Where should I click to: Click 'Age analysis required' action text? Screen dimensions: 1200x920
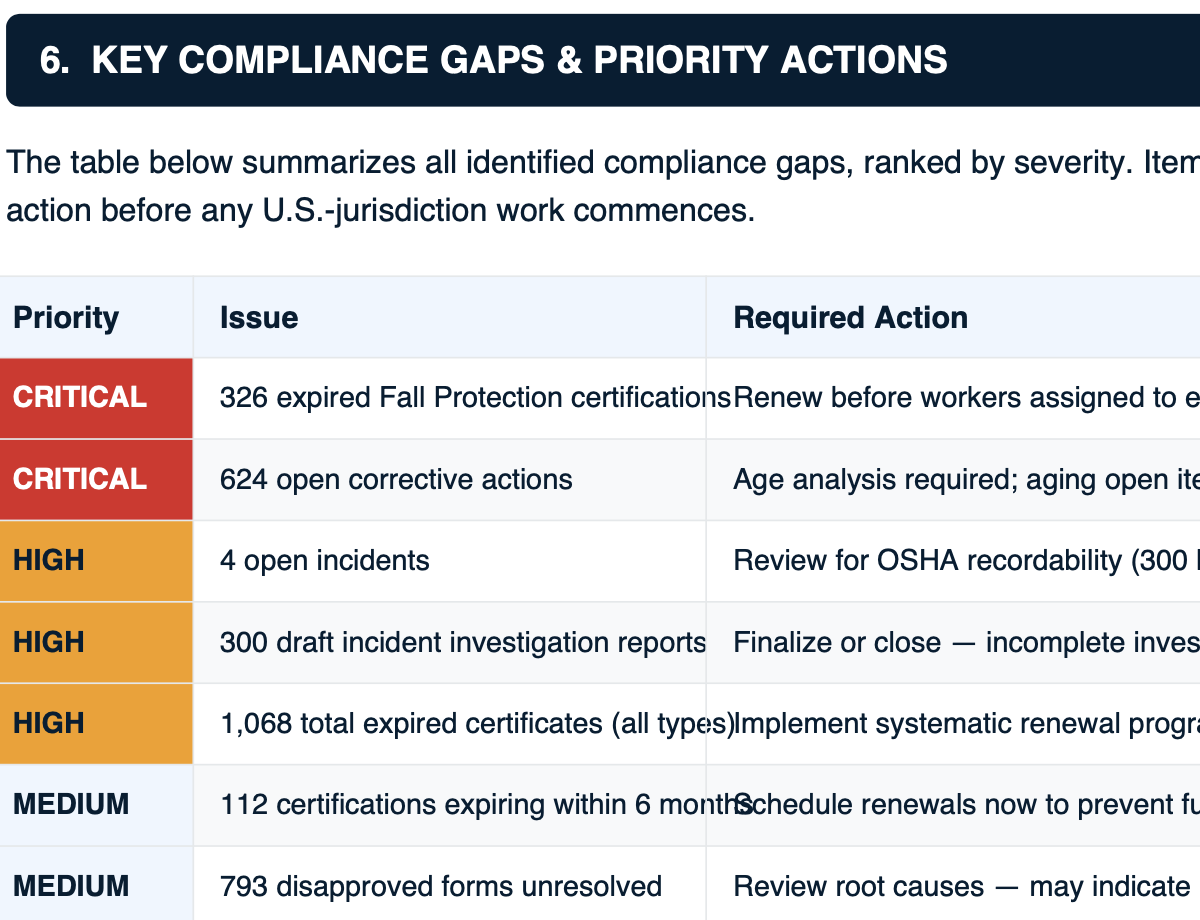[x=967, y=479]
